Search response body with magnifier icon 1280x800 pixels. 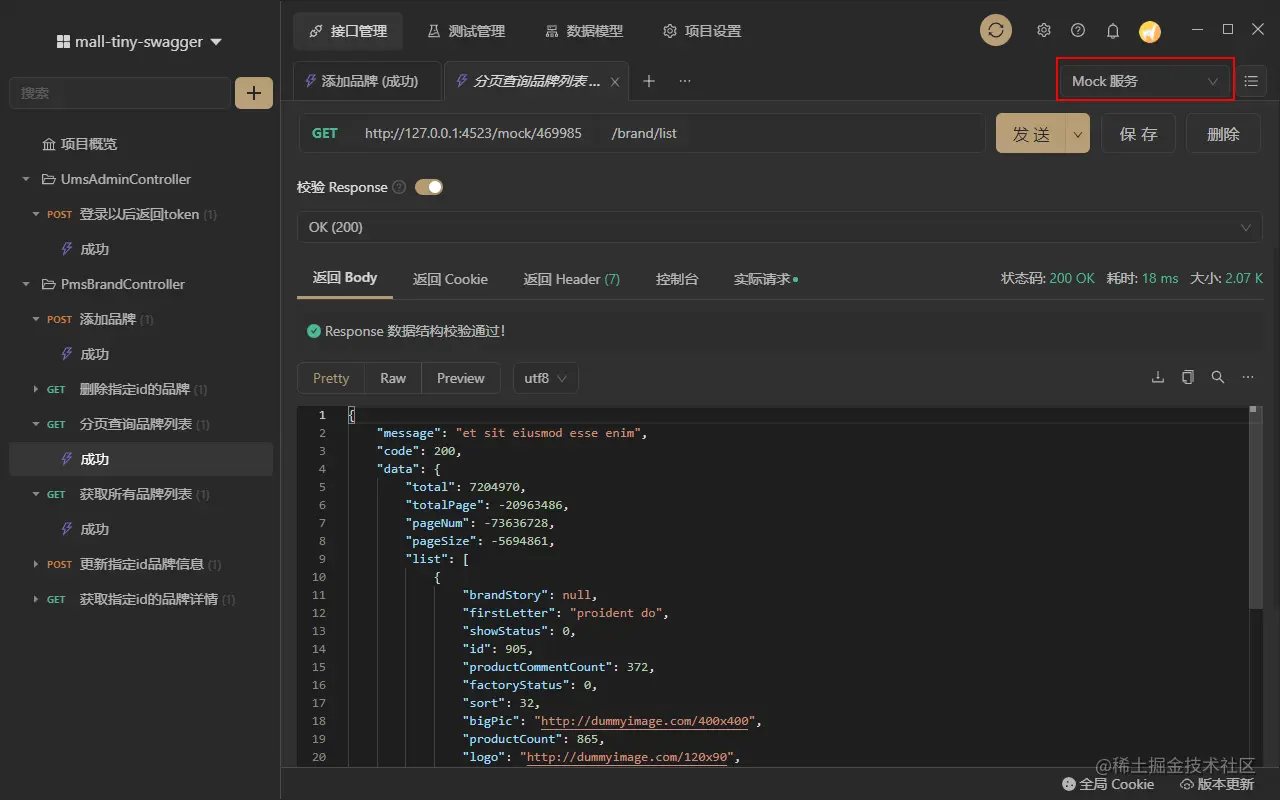click(1218, 377)
